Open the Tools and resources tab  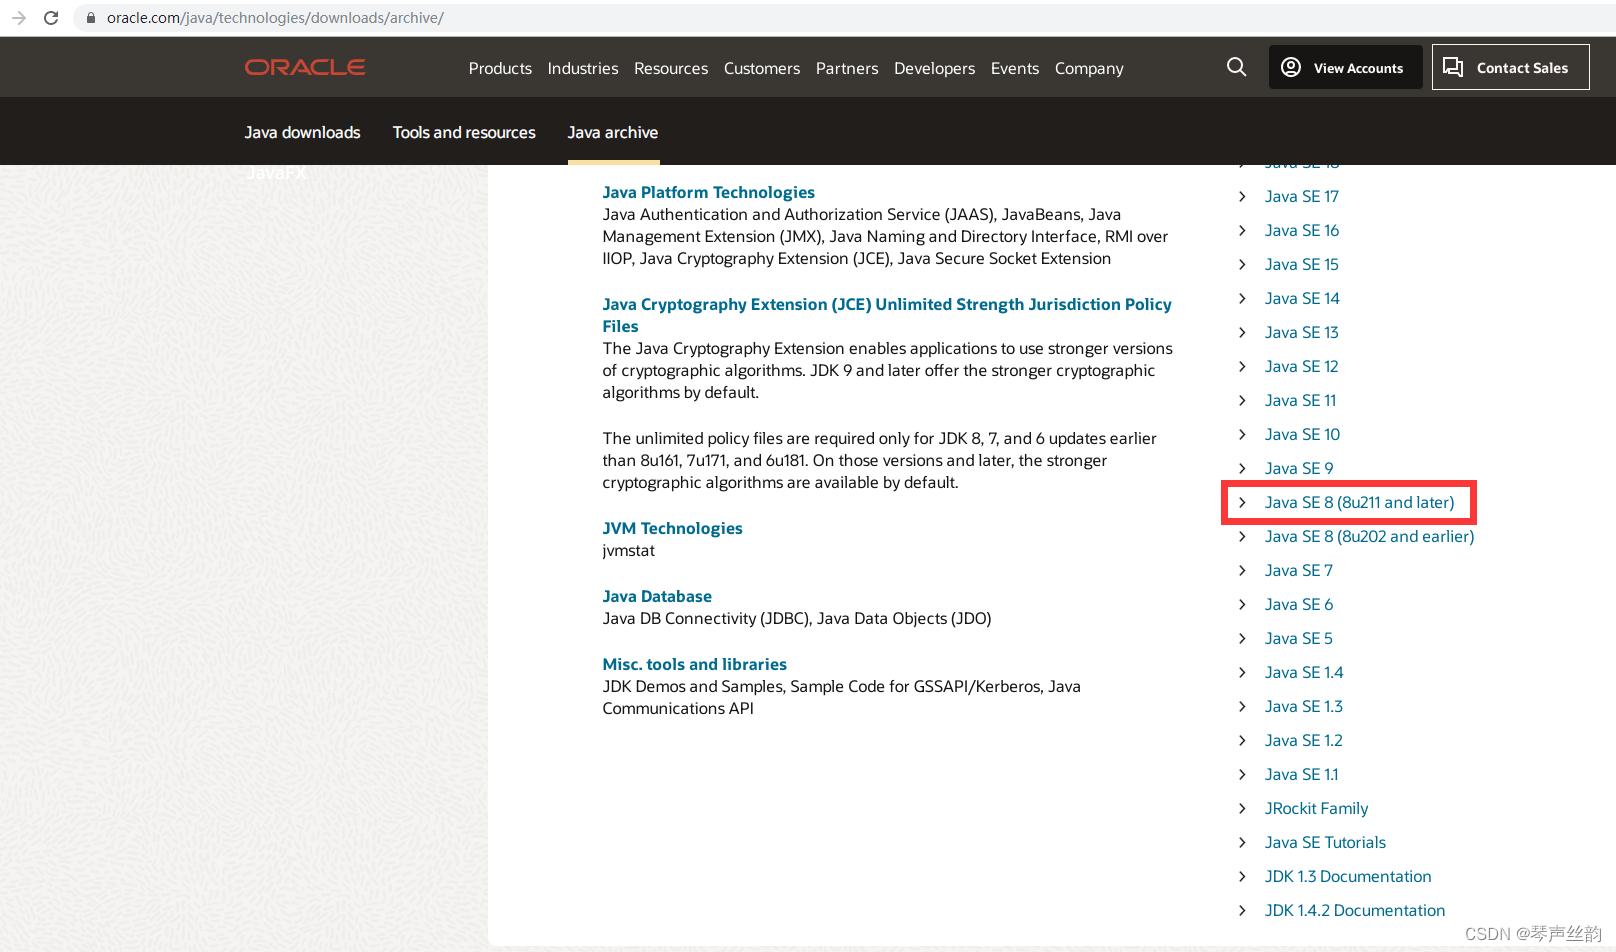(463, 132)
